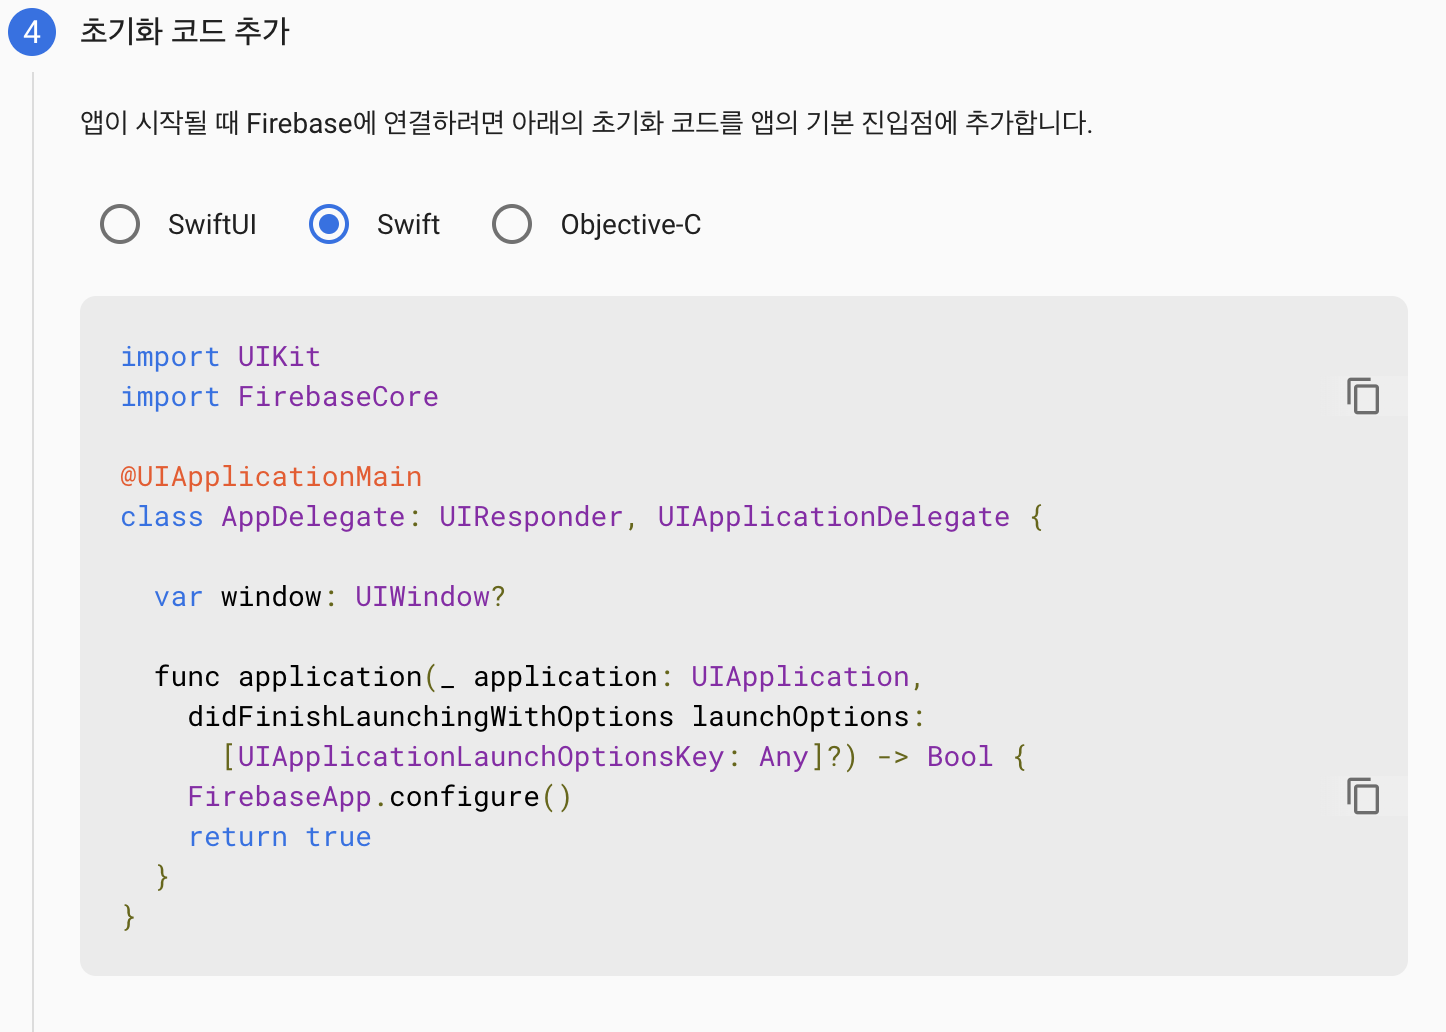Click the step 4 heading 초기화 코드 추가
This screenshot has width=1446, height=1032.
[x=185, y=31]
